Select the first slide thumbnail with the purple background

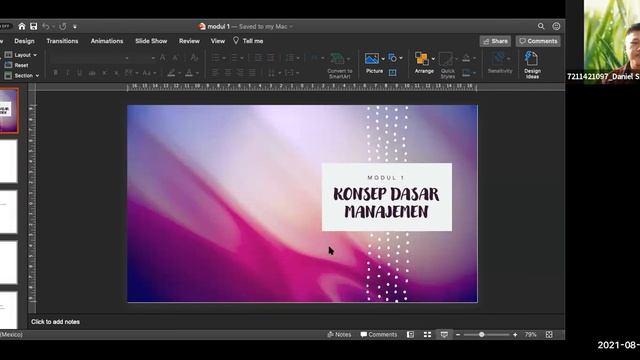pos(9,111)
